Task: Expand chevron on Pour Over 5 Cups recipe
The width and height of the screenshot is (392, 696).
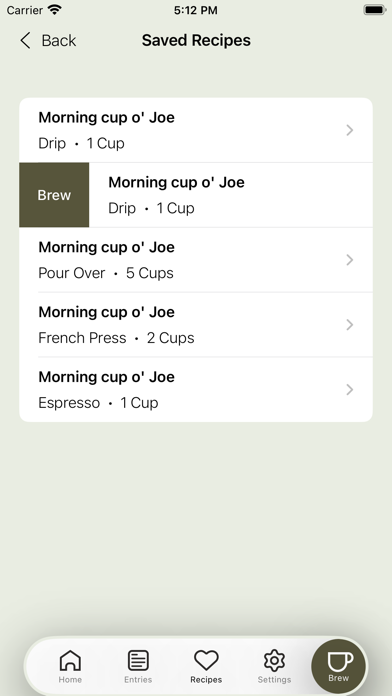Action: [350, 260]
